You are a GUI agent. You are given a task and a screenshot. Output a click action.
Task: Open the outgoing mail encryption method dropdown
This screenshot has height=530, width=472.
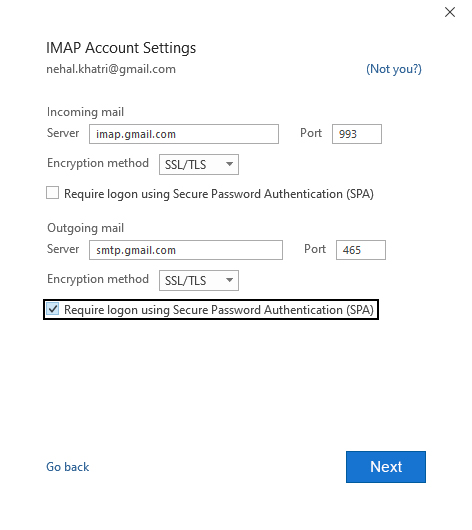pos(199,281)
